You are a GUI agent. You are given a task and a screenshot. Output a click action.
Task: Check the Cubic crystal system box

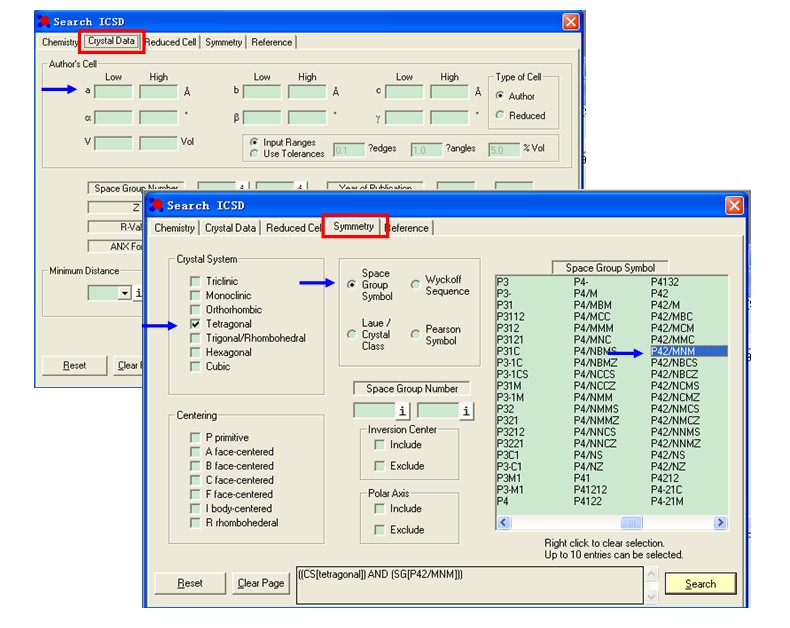195,366
